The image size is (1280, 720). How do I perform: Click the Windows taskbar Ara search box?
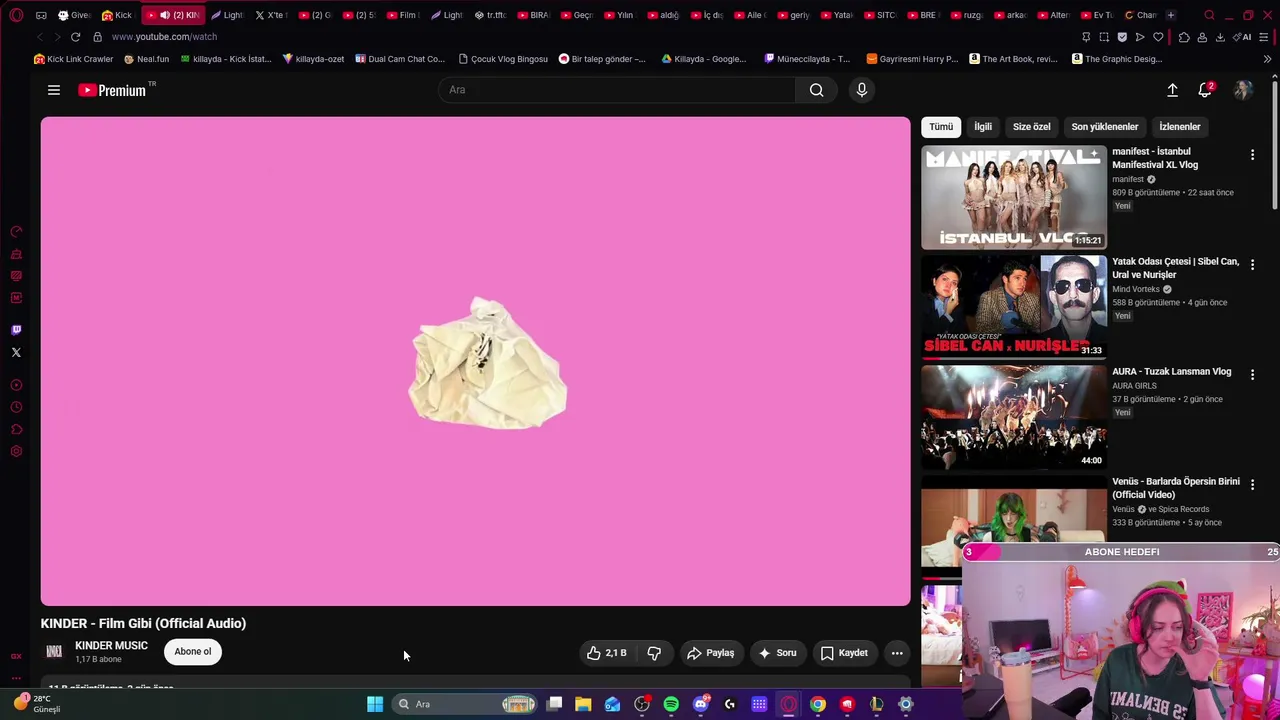pyautogui.click(x=465, y=704)
